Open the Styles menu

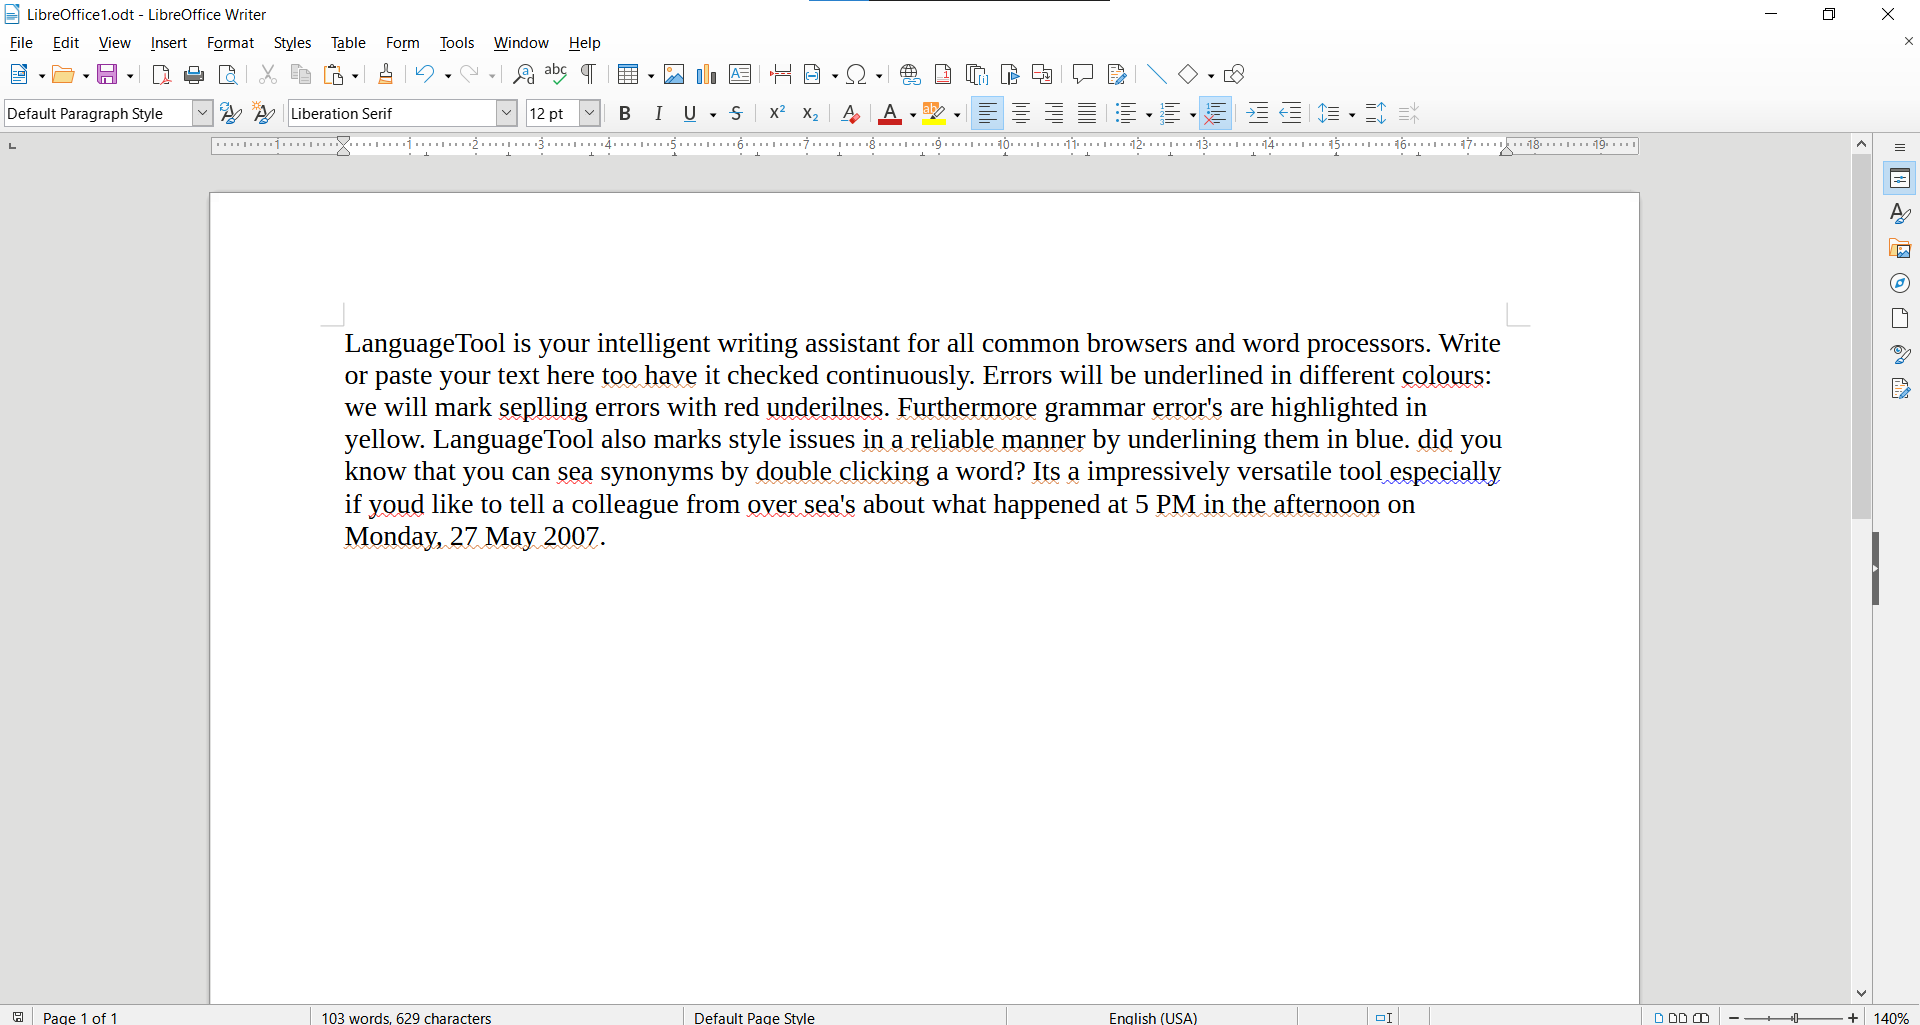[292, 43]
